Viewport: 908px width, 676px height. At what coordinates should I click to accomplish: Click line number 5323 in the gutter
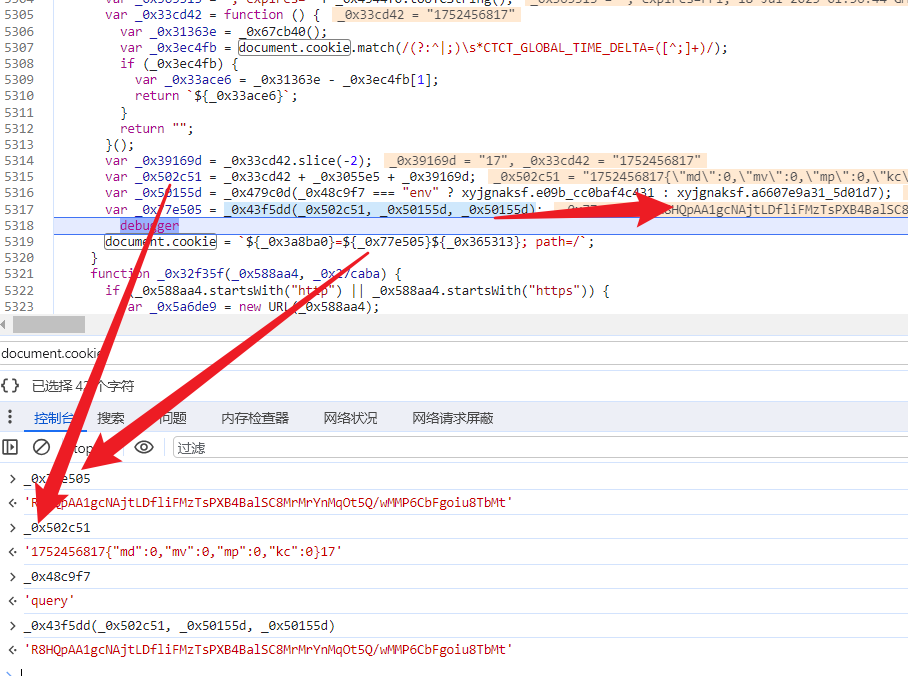[x=19, y=307]
